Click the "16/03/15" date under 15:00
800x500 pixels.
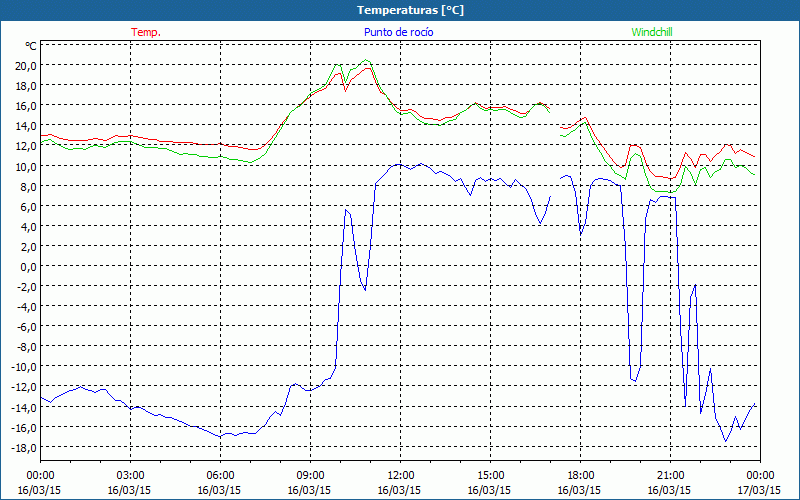489,490
